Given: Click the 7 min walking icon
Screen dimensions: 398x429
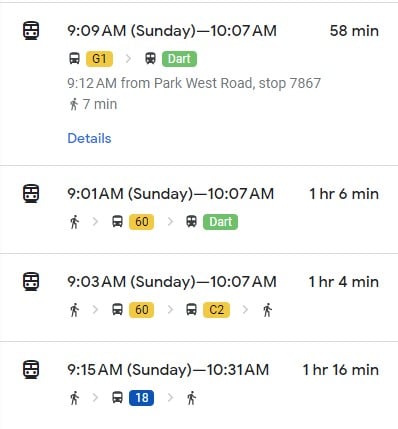Looking at the screenshot, I should 74,104.
